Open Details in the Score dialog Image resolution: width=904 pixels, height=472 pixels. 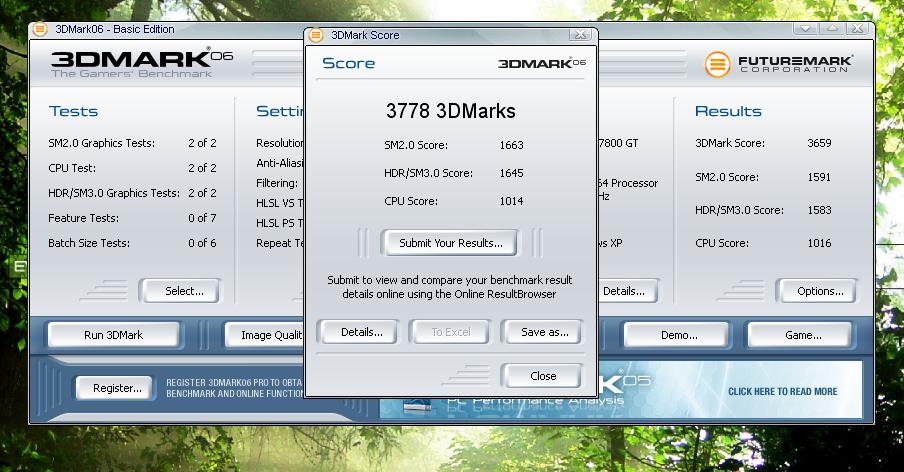pos(361,332)
